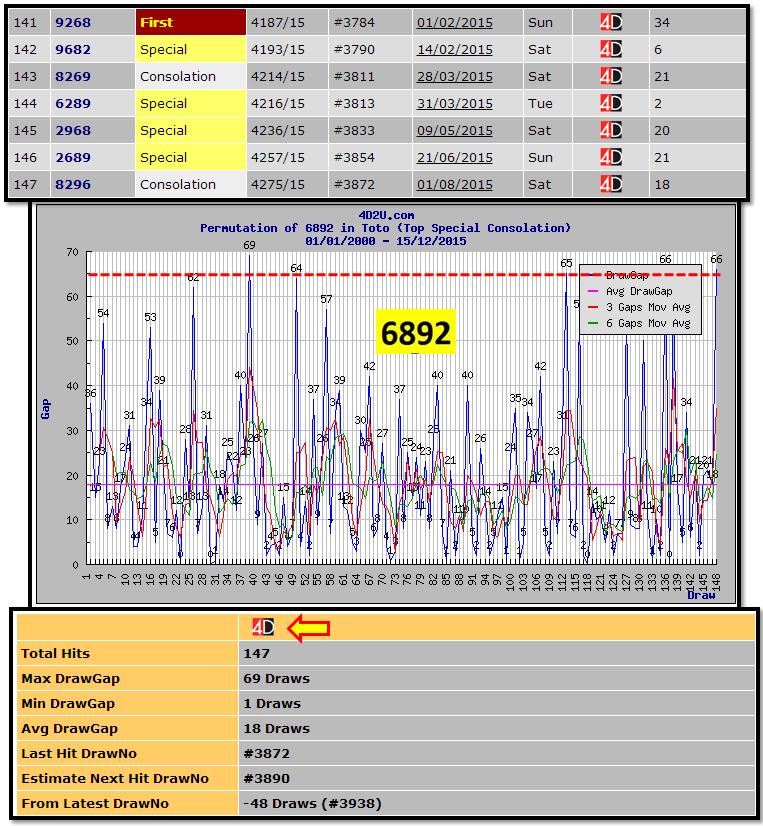The image size is (763, 826).
Task: Select number 2968 in the results table
Action: pos(73,131)
